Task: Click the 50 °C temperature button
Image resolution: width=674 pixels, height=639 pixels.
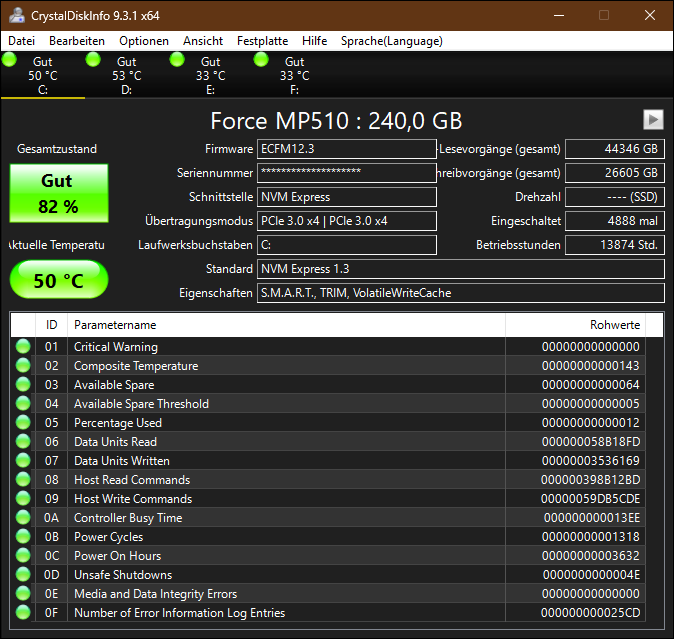Action: [x=59, y=279]
